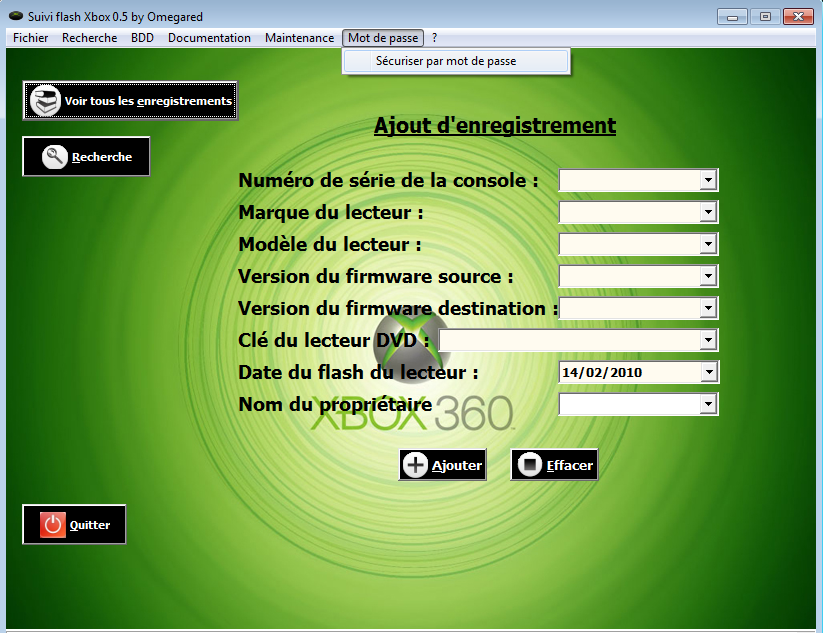The height and width of the screenshot is (633, 823).
Task: Click the Modèle du lecteur label
Action: point(330,244)
